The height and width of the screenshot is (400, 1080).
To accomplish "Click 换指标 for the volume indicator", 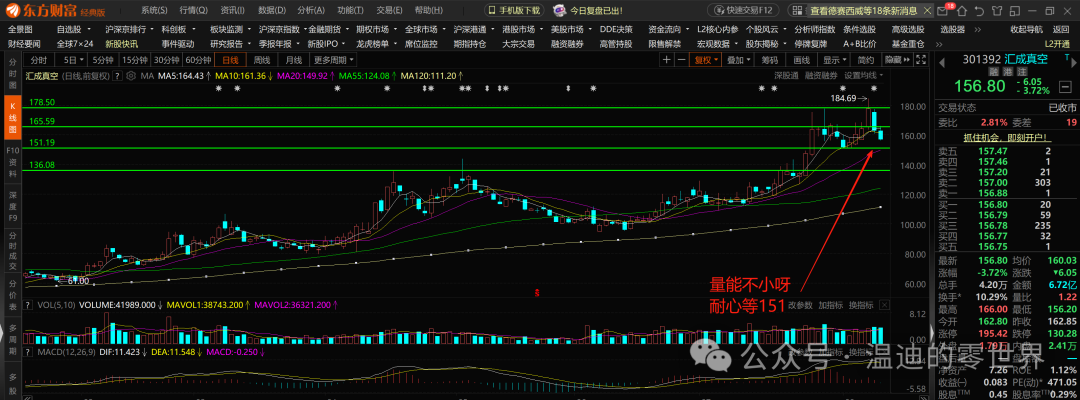I will point(860,305).
